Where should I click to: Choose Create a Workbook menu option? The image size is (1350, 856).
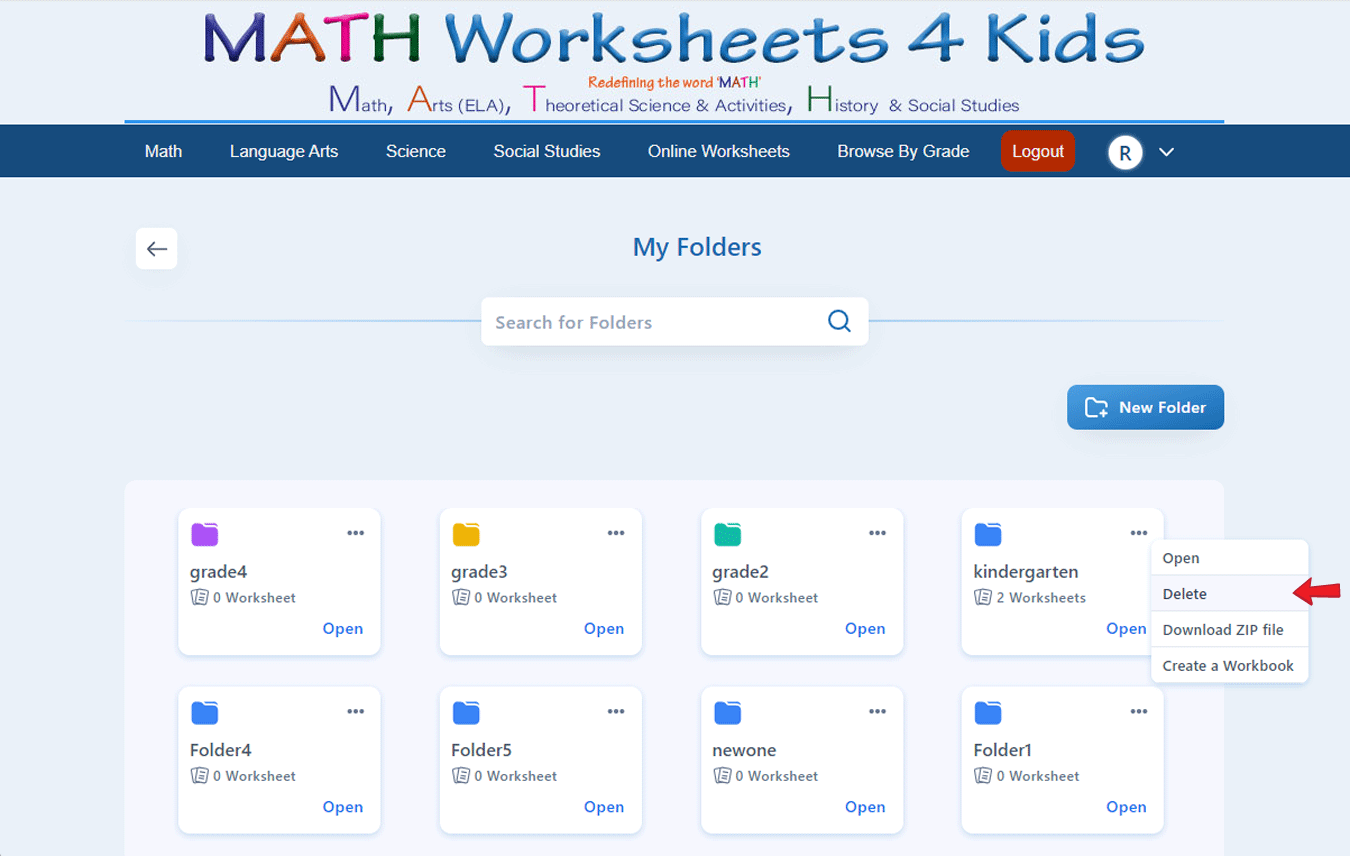(1229, 665)
